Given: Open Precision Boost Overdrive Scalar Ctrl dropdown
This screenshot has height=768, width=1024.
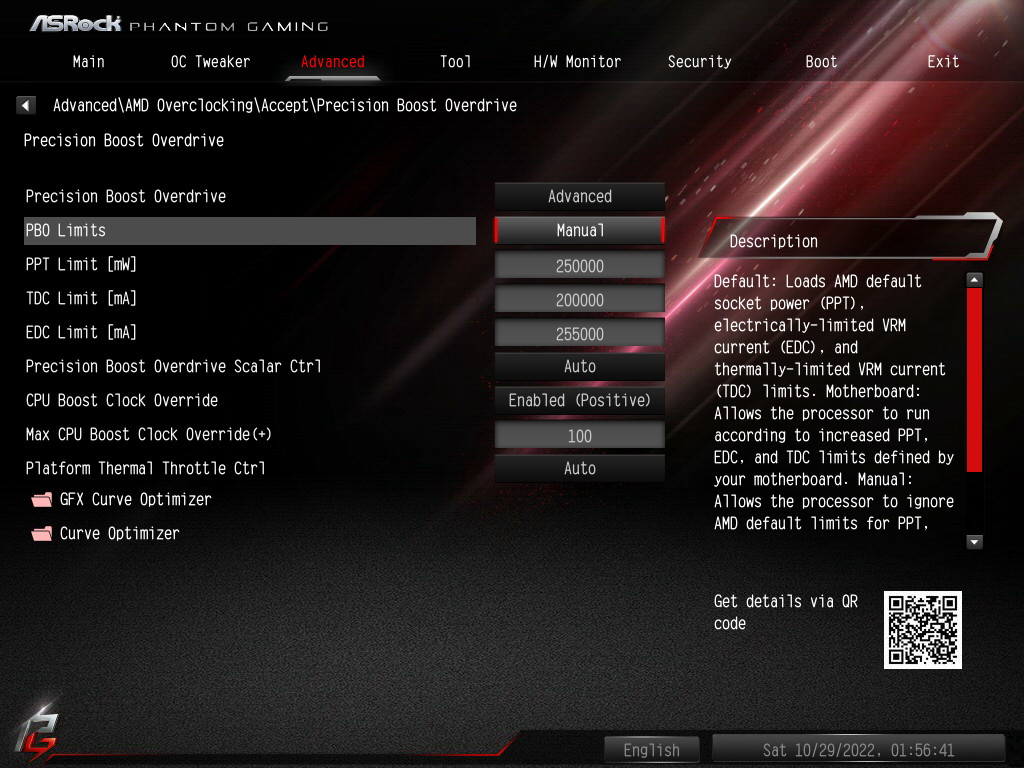Looking at the screenshot, I should point(580,366).
